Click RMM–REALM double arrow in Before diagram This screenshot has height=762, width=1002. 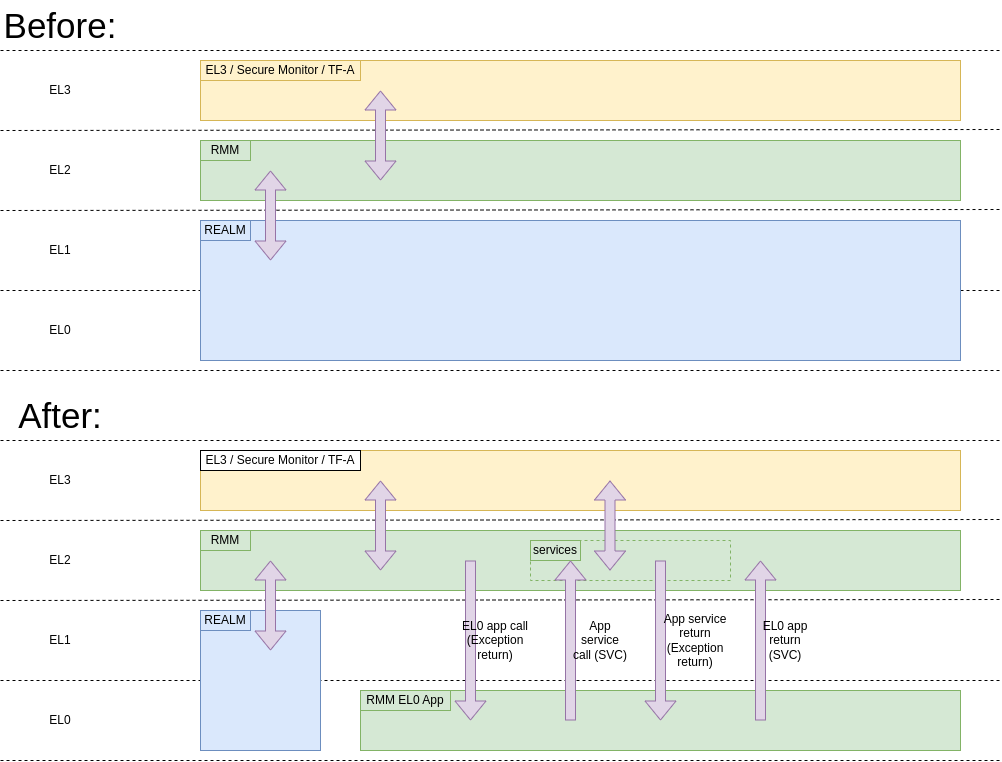pyautogui.click(x=270, y=215)
